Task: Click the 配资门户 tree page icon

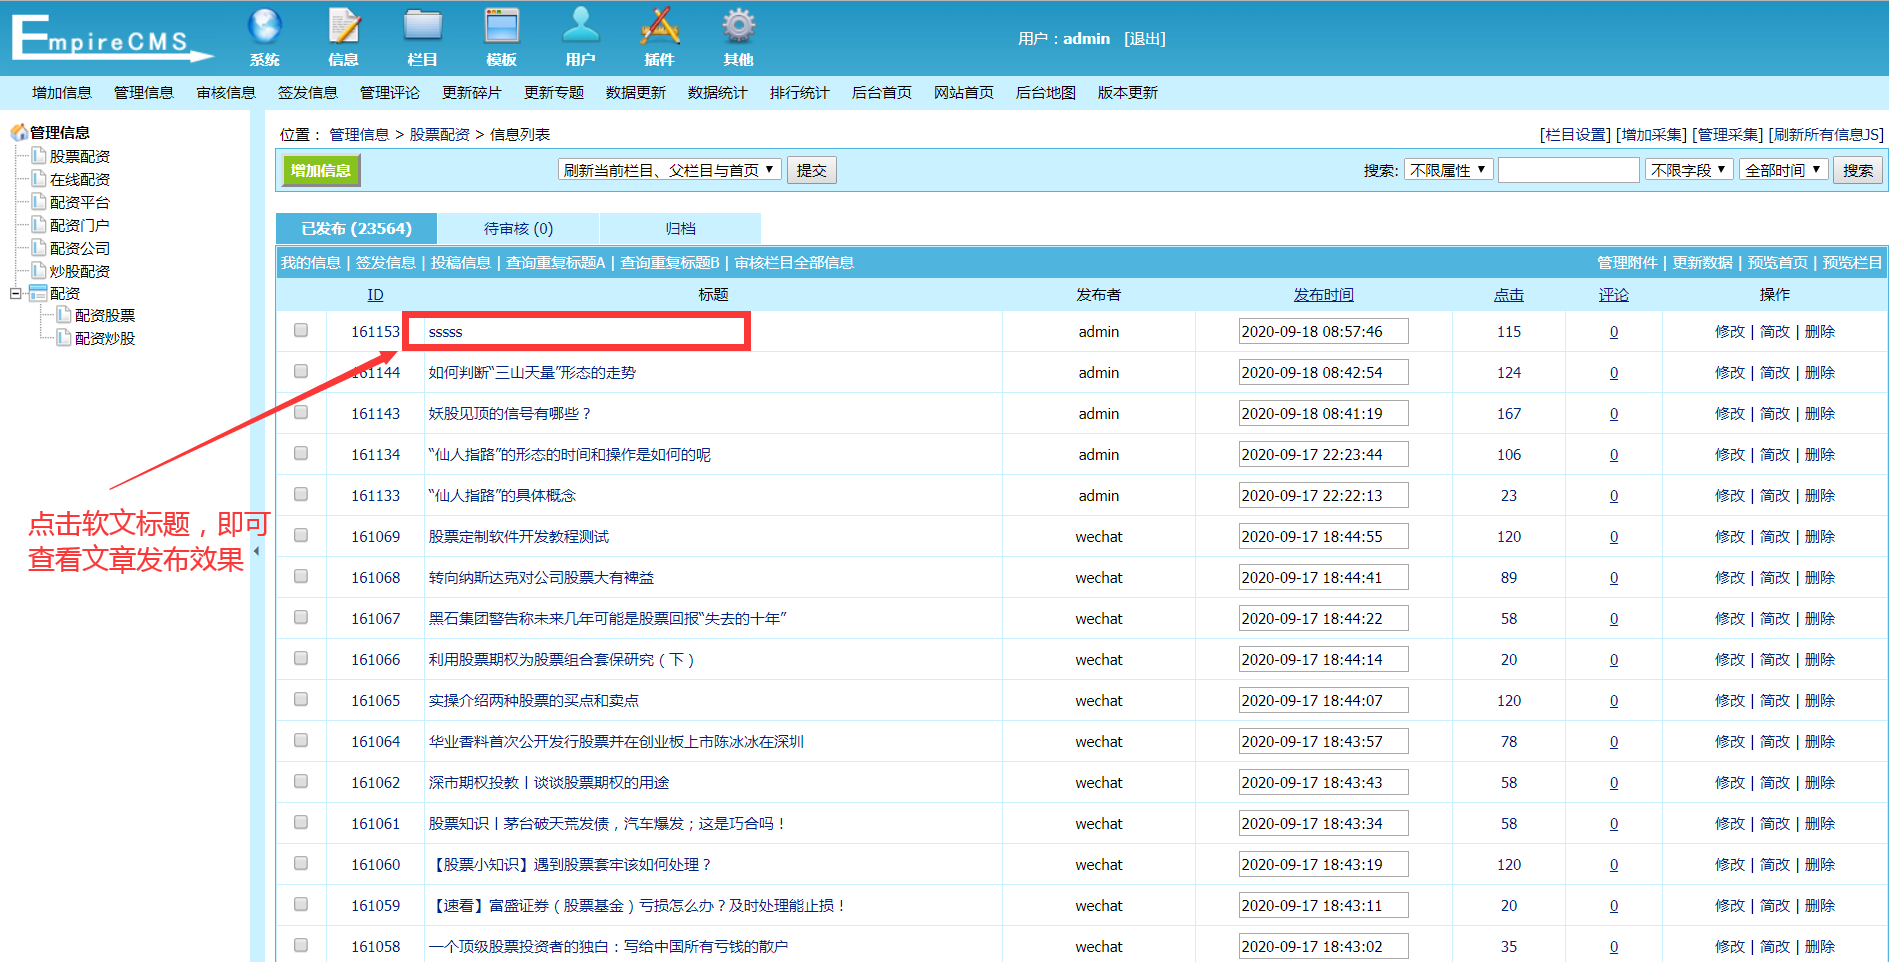Action: 39,225
